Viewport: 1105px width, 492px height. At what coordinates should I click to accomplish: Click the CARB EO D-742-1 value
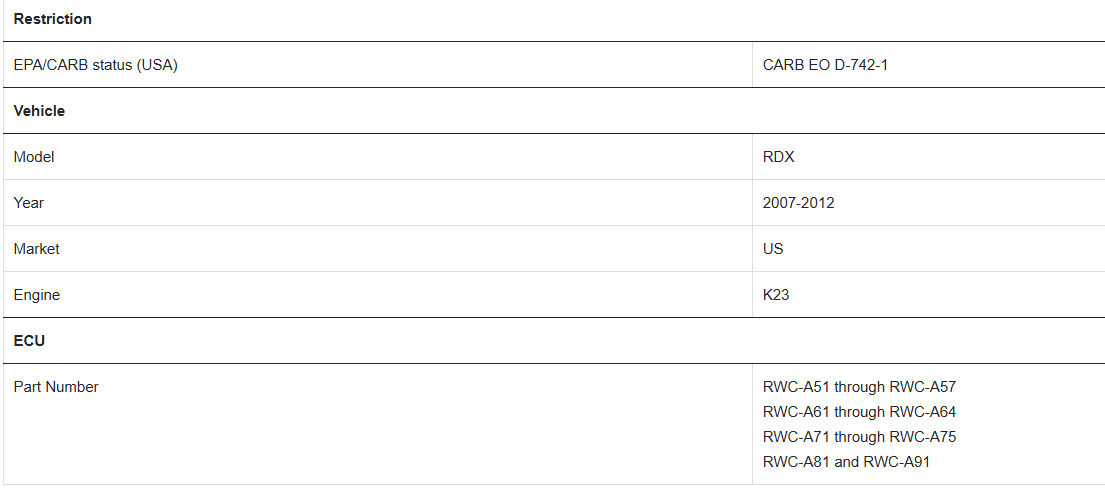[825, 65]
